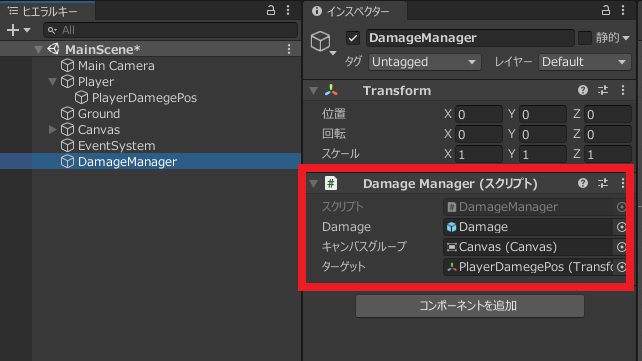Select PlayerDamegePos in the hierarchy
The height and width of the screenshot is (361, 642).
144,97
